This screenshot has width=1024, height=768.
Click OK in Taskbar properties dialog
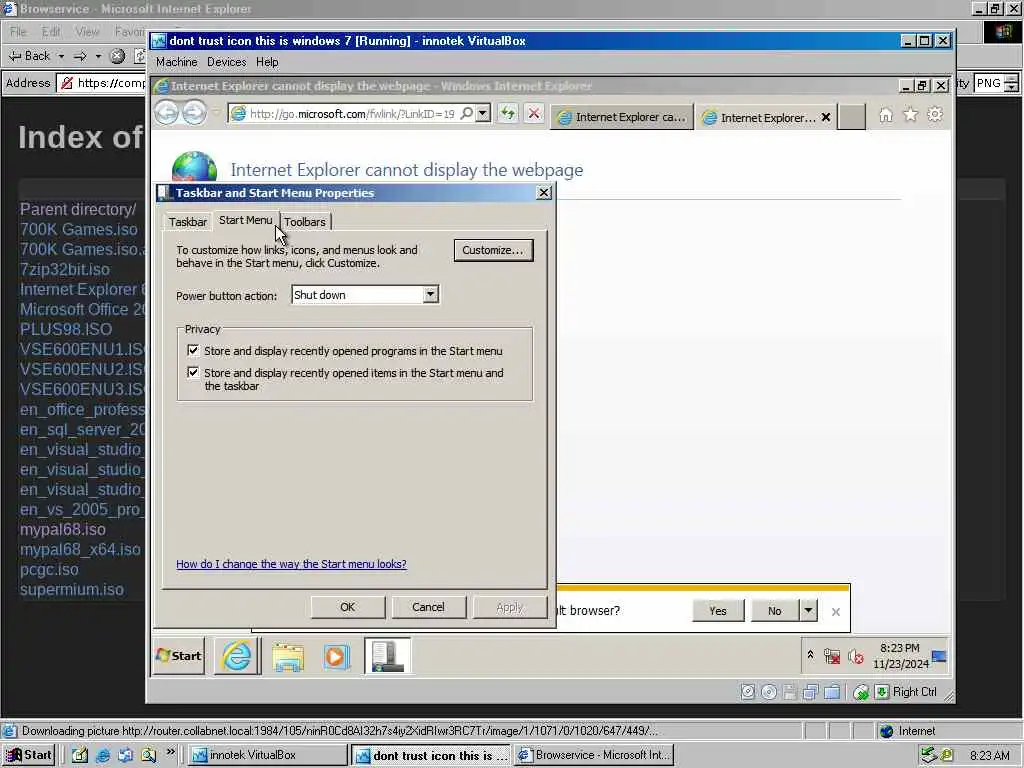(347, 607)
